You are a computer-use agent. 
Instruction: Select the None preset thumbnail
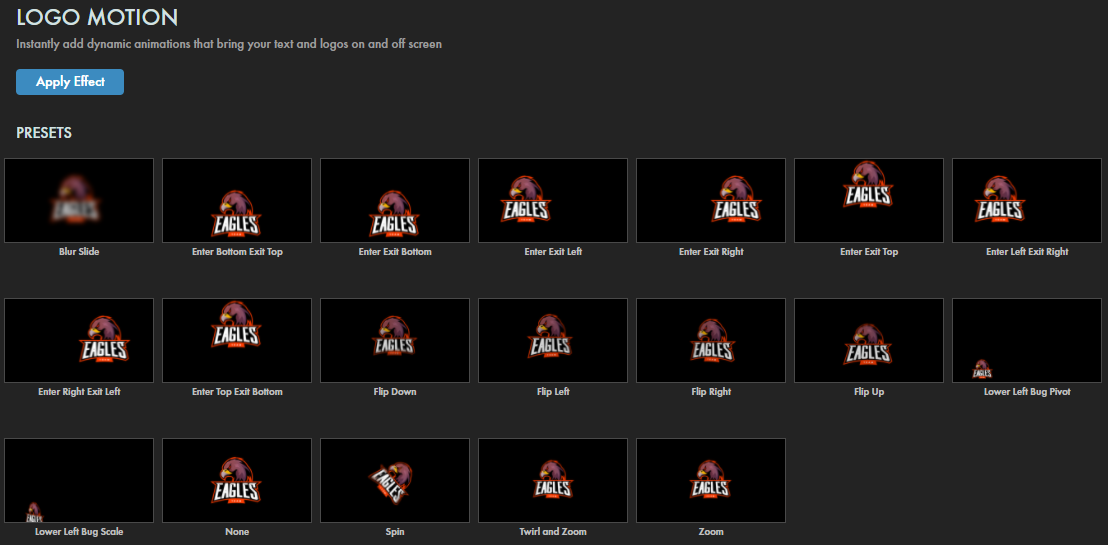click(x=237, y=481)
